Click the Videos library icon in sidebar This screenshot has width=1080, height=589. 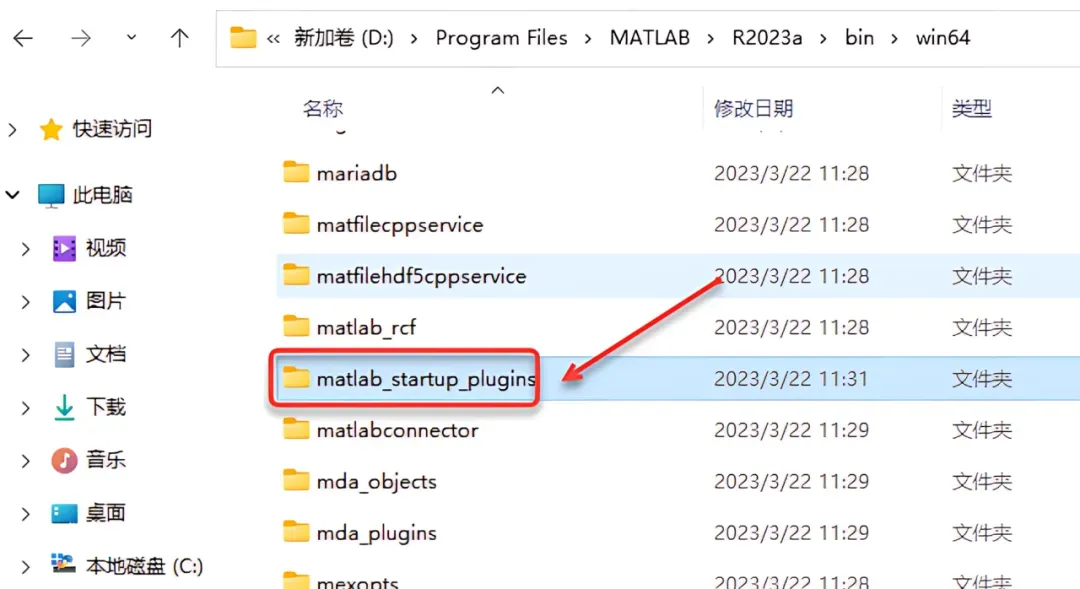click(64, 248)
